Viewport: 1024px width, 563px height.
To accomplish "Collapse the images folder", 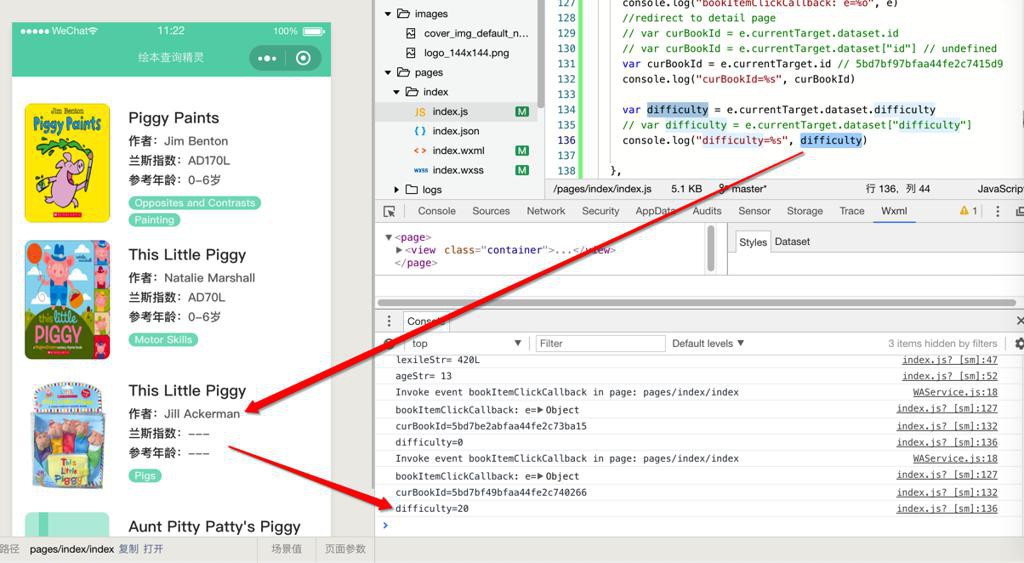I will (x=388, y=14).
